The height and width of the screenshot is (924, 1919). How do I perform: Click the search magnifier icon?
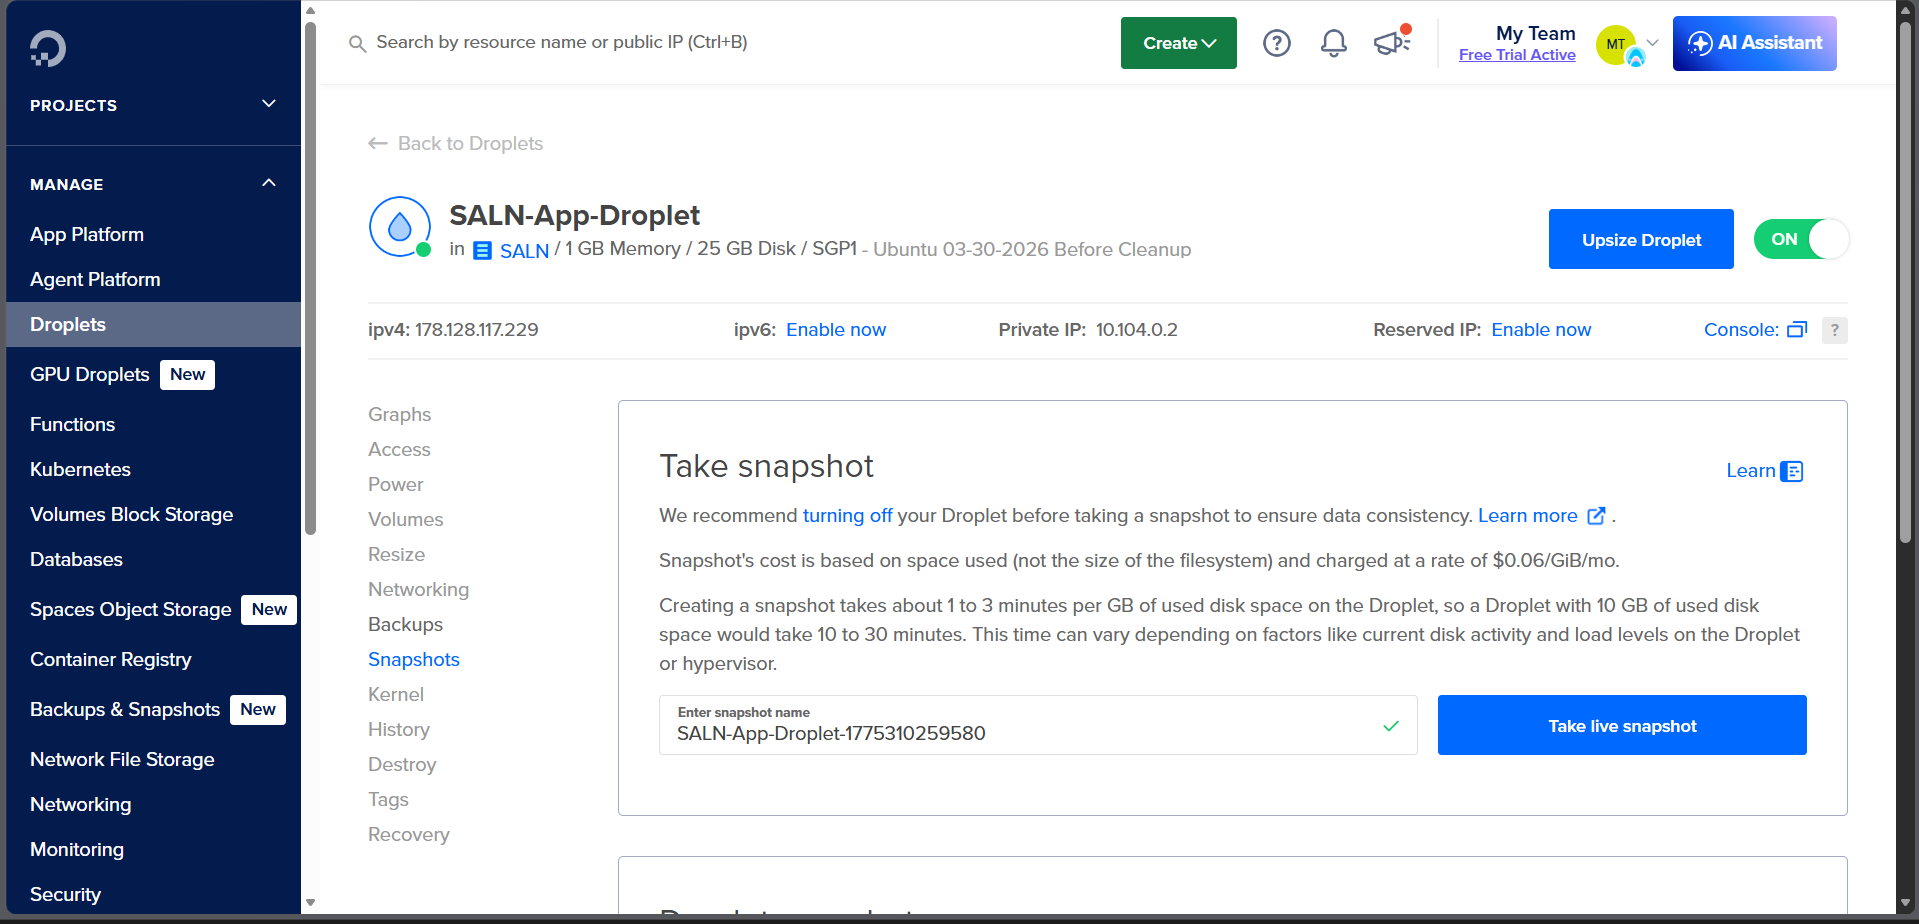point(357,43)
